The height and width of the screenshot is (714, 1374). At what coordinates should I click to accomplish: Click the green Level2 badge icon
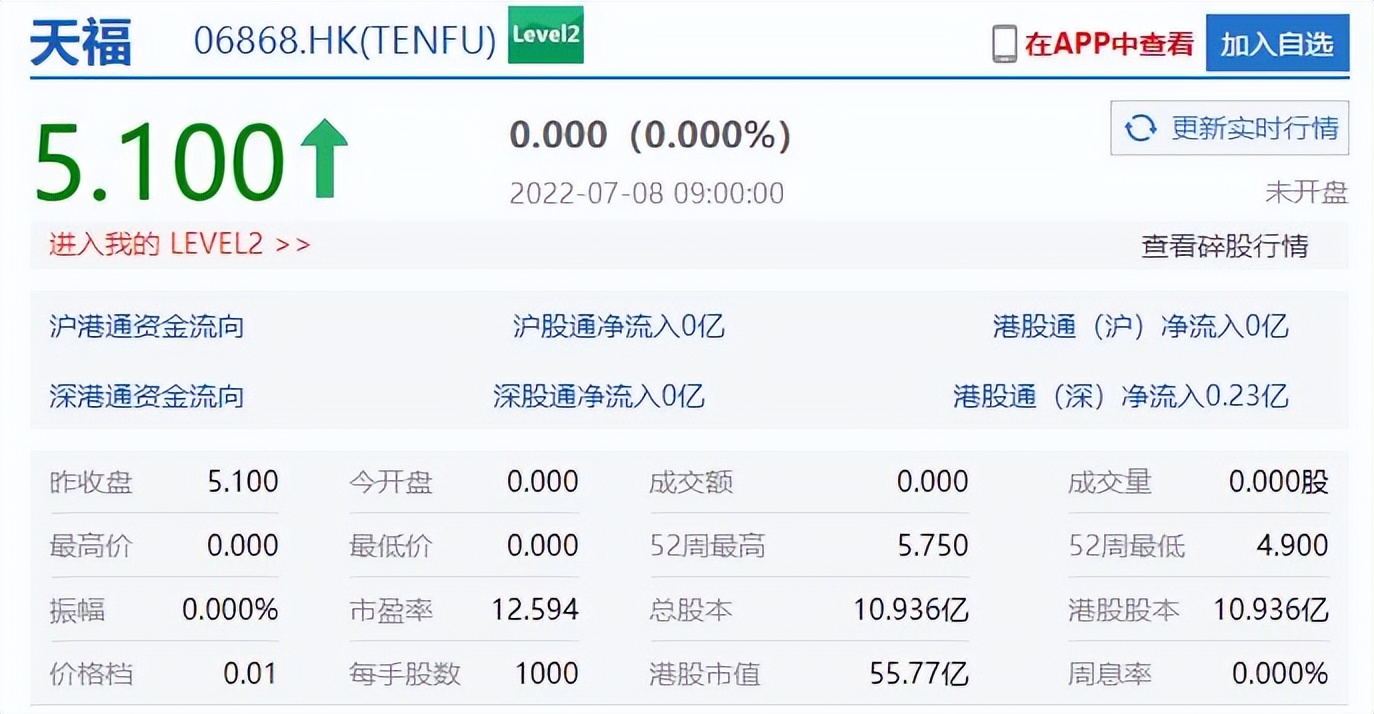(545, 35)
